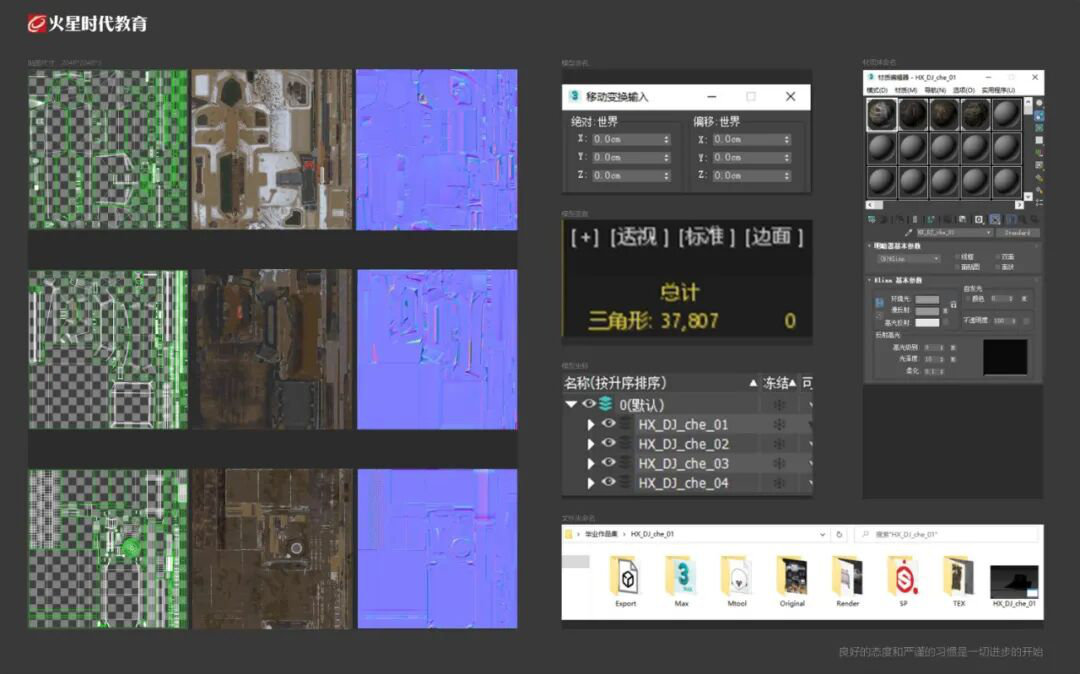Open the 实用程序(U) menu

pyautogui.click(x=998, y=90)
